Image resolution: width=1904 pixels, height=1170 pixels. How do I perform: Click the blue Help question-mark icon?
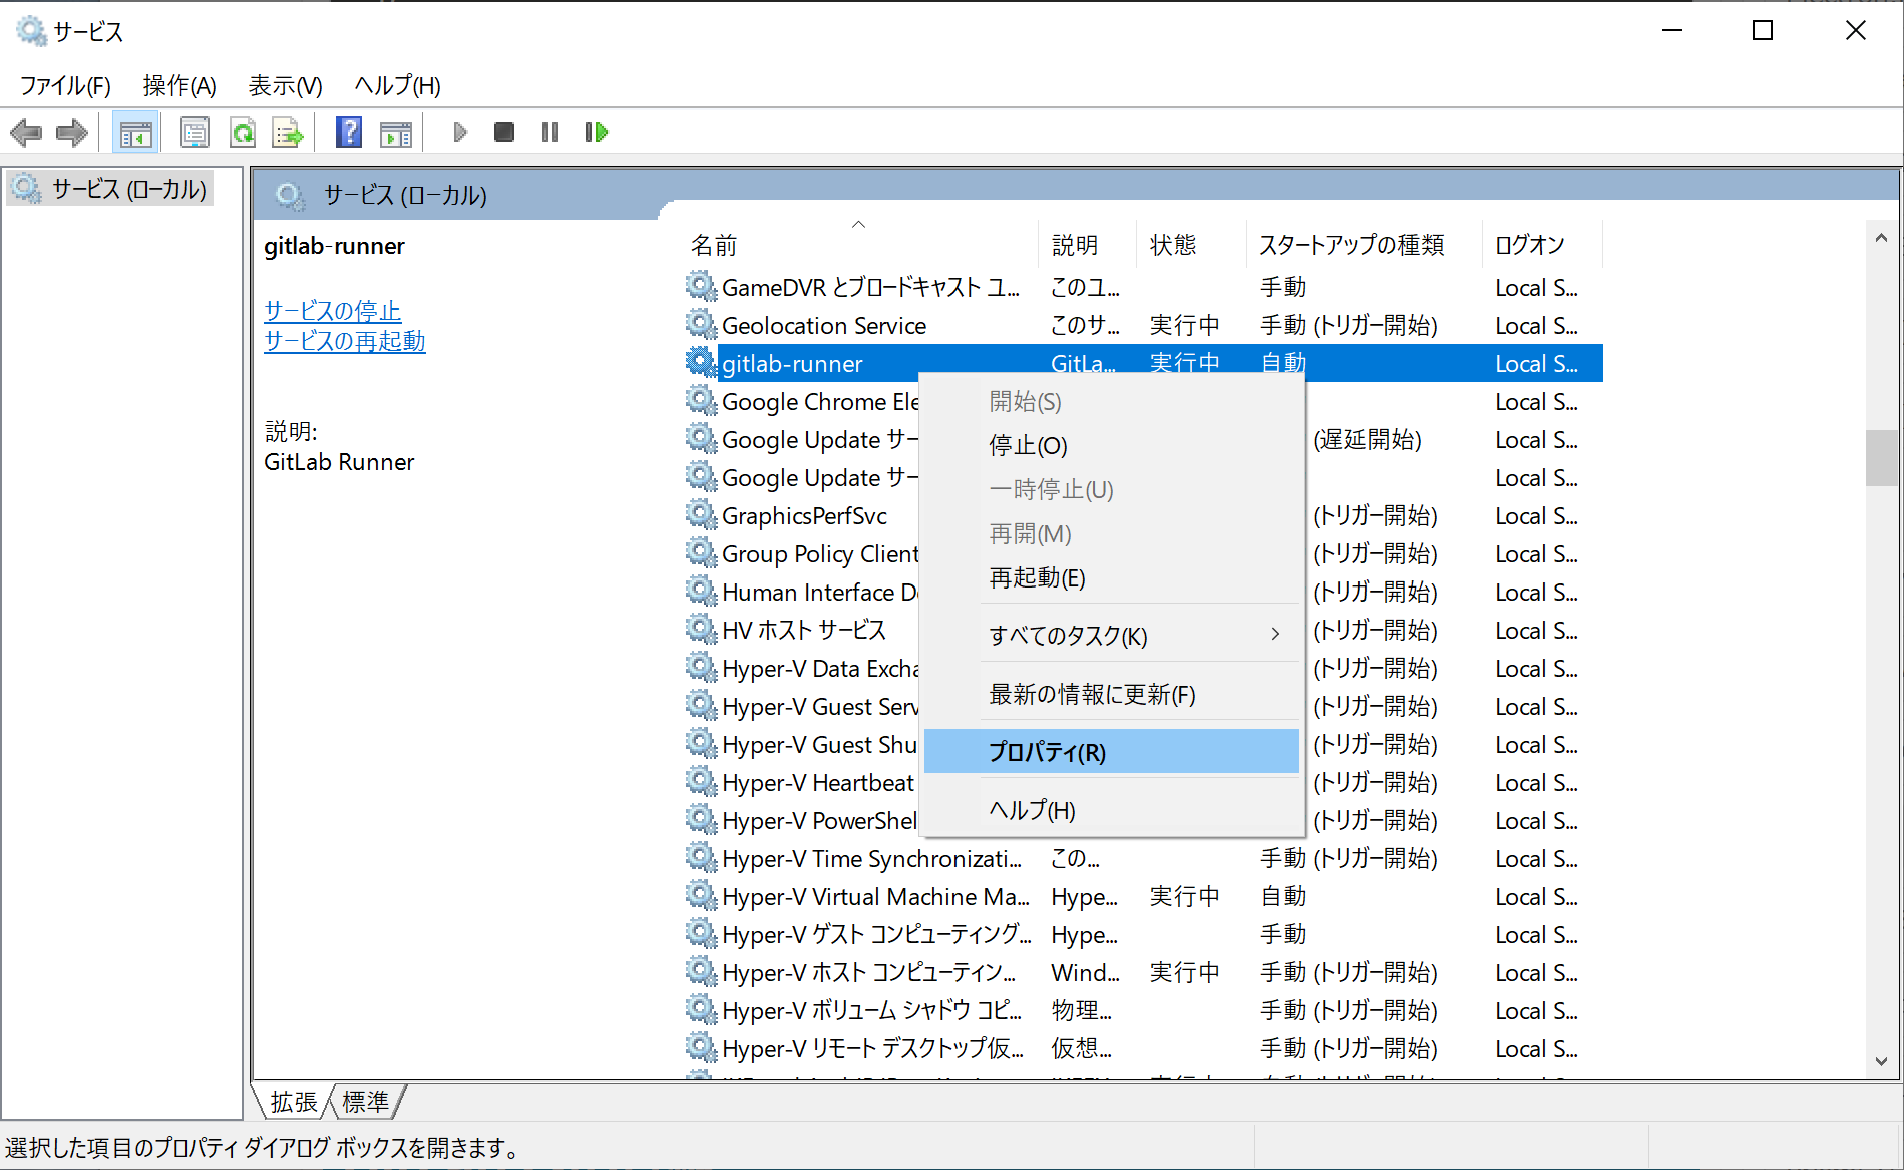(x=349, y=132)
